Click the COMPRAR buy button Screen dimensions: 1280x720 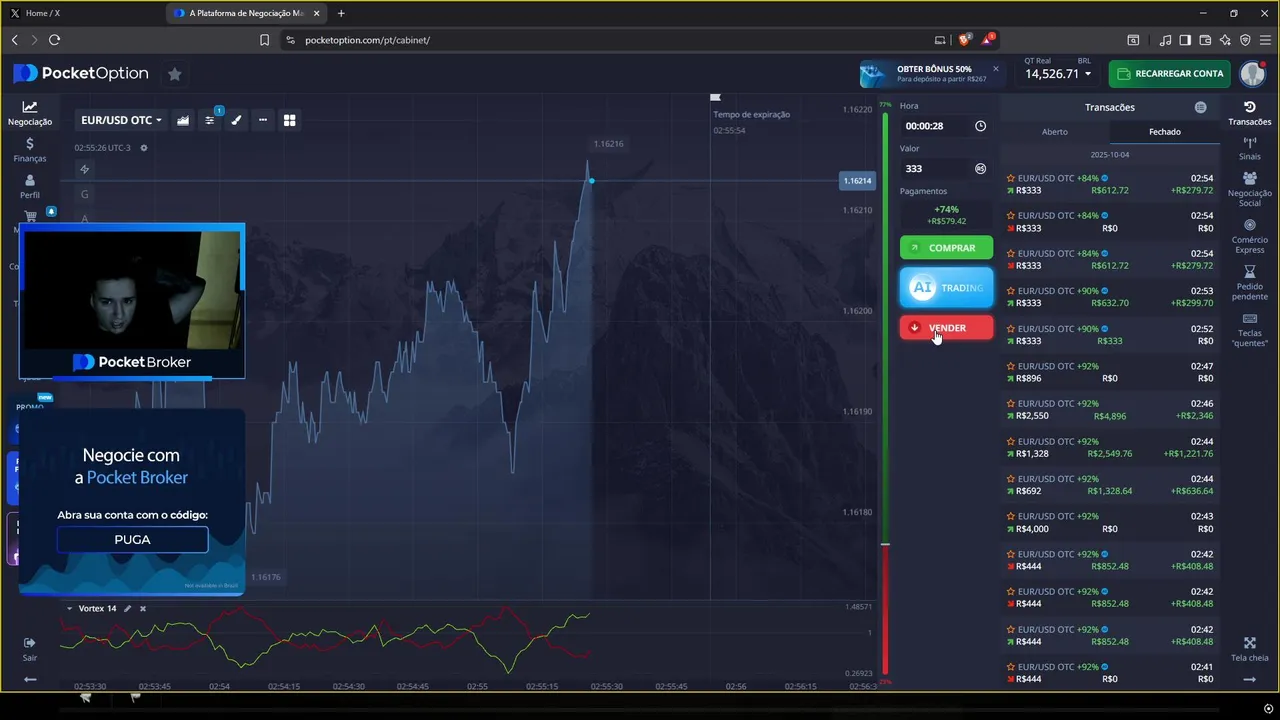point(946,248)
